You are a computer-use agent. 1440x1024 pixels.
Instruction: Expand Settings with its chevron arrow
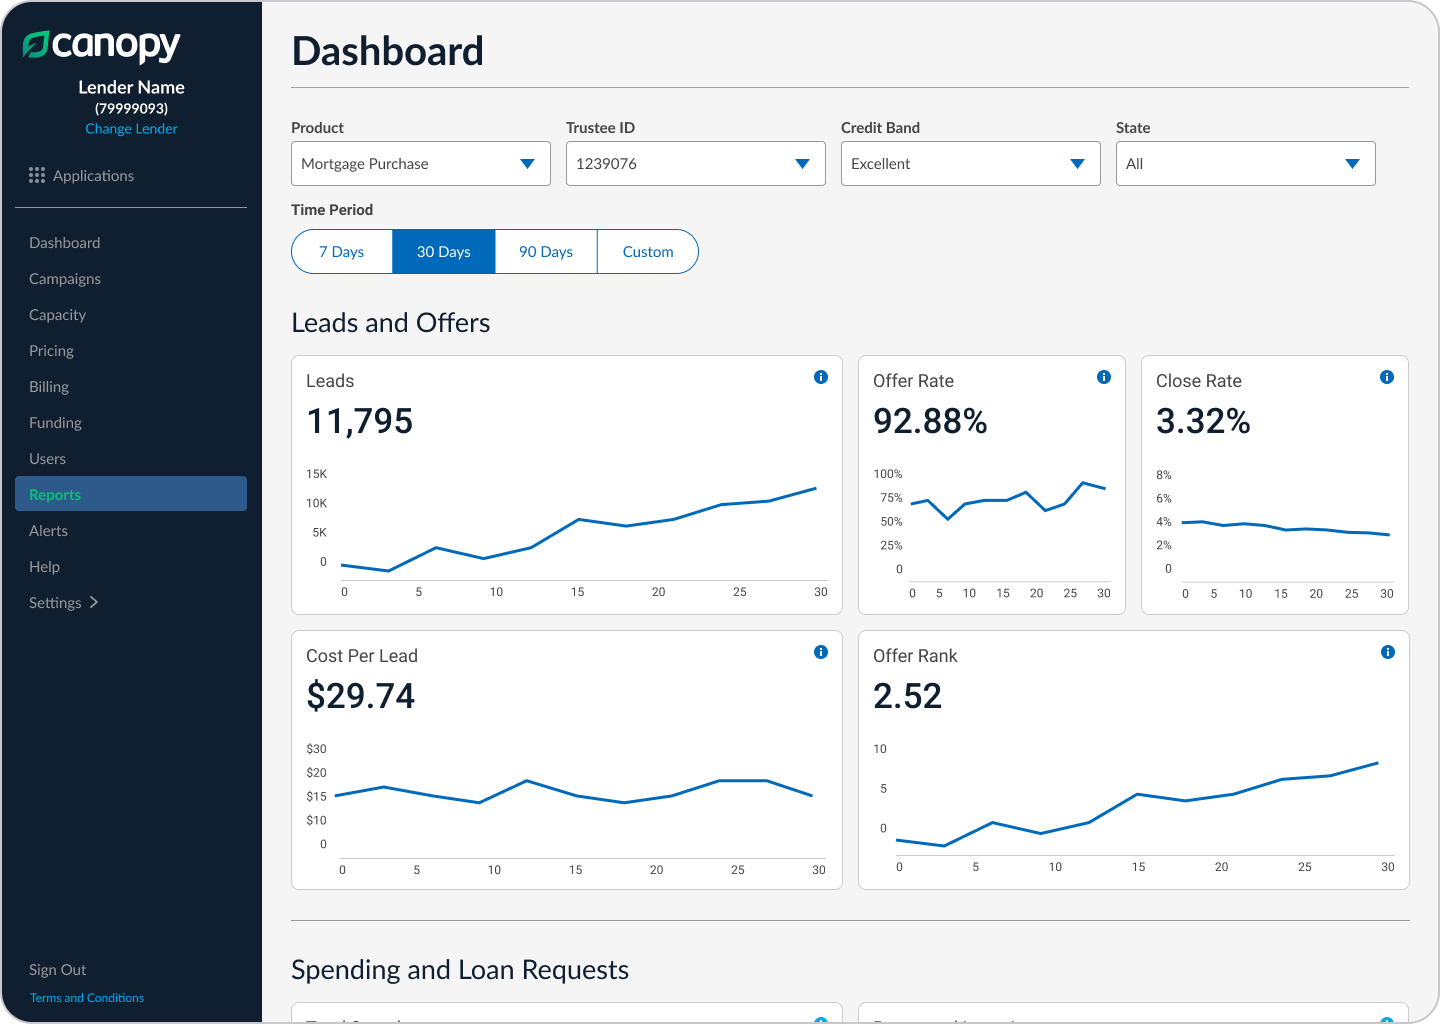94,602
